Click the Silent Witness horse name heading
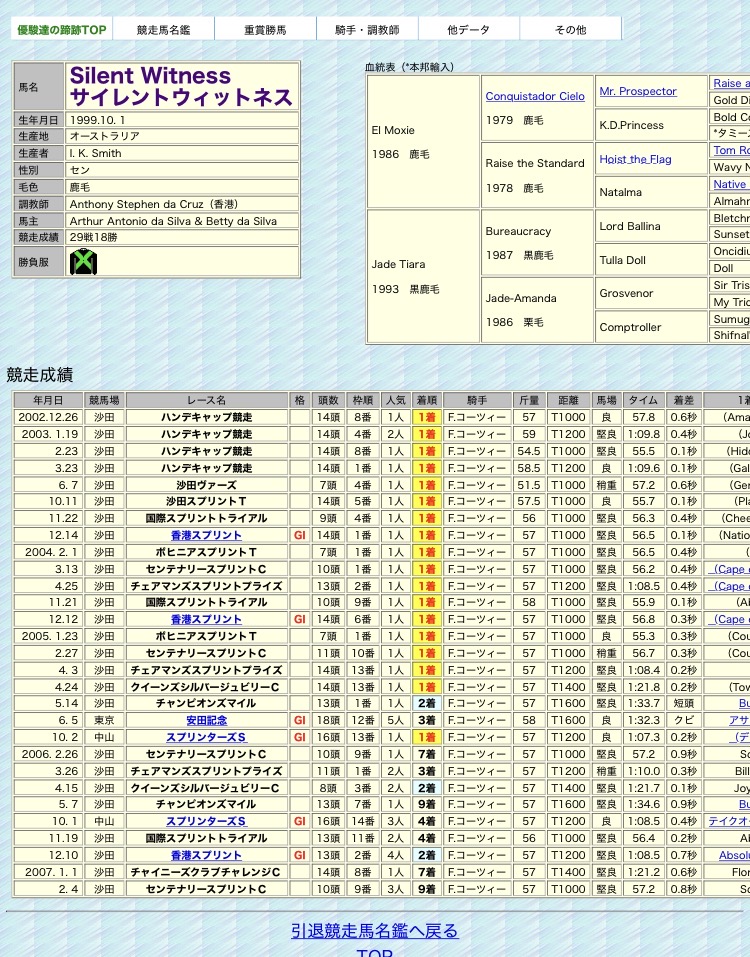Viewport: 750px width, 957px height. (x=182, y=86)
